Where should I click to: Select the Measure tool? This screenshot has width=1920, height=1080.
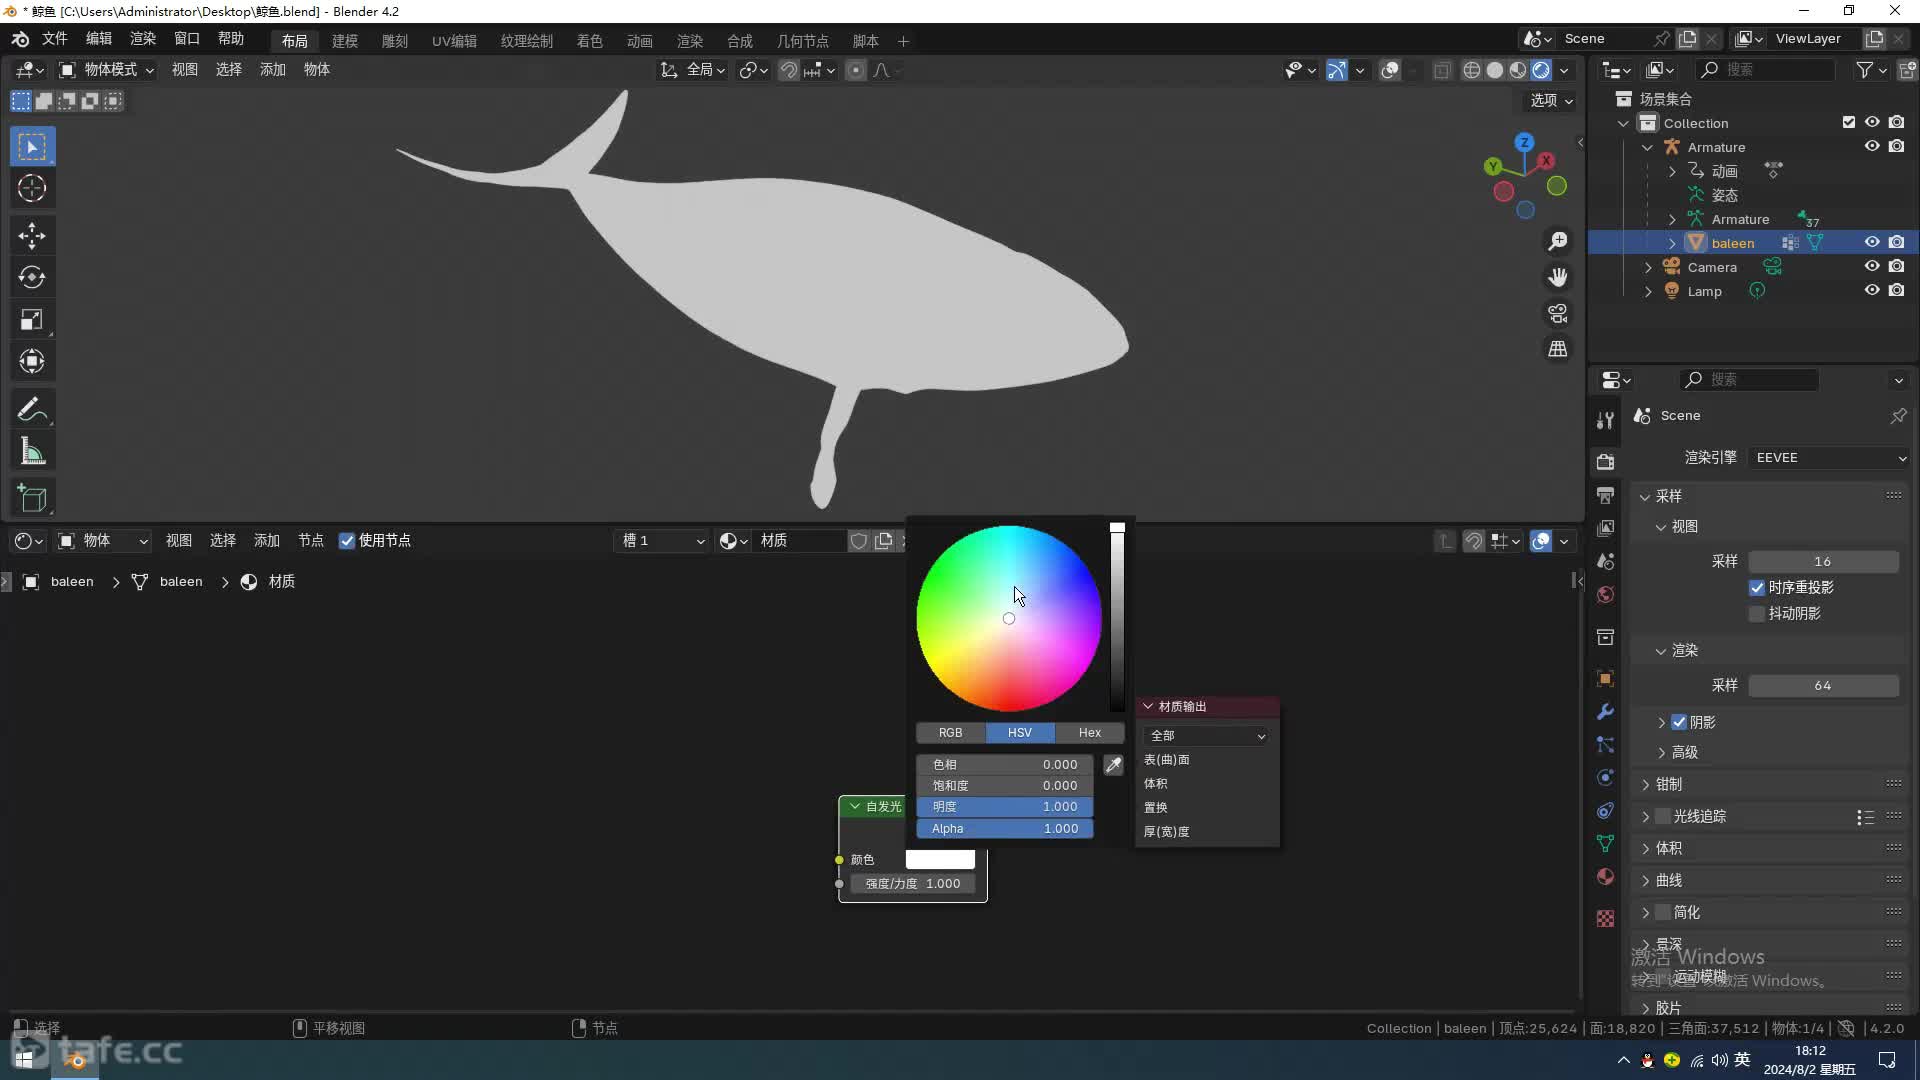[32, 452]
